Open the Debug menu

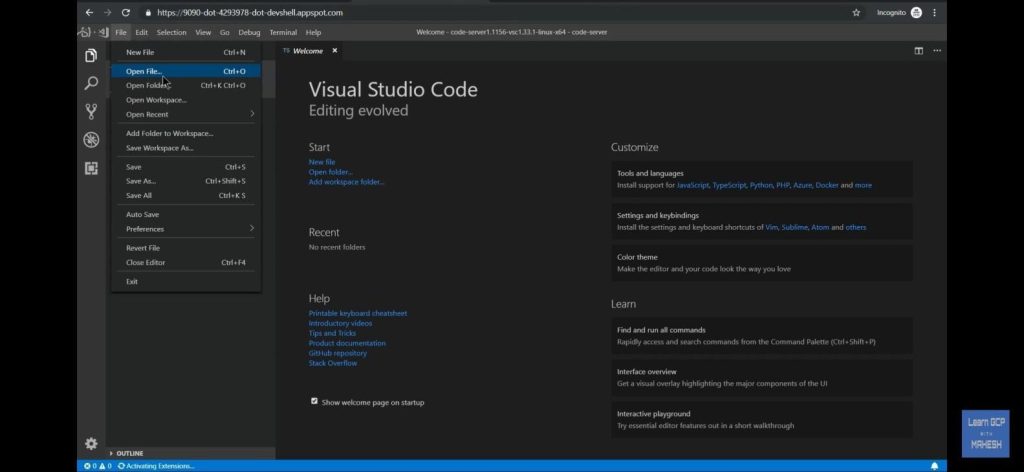pos(249,32)
